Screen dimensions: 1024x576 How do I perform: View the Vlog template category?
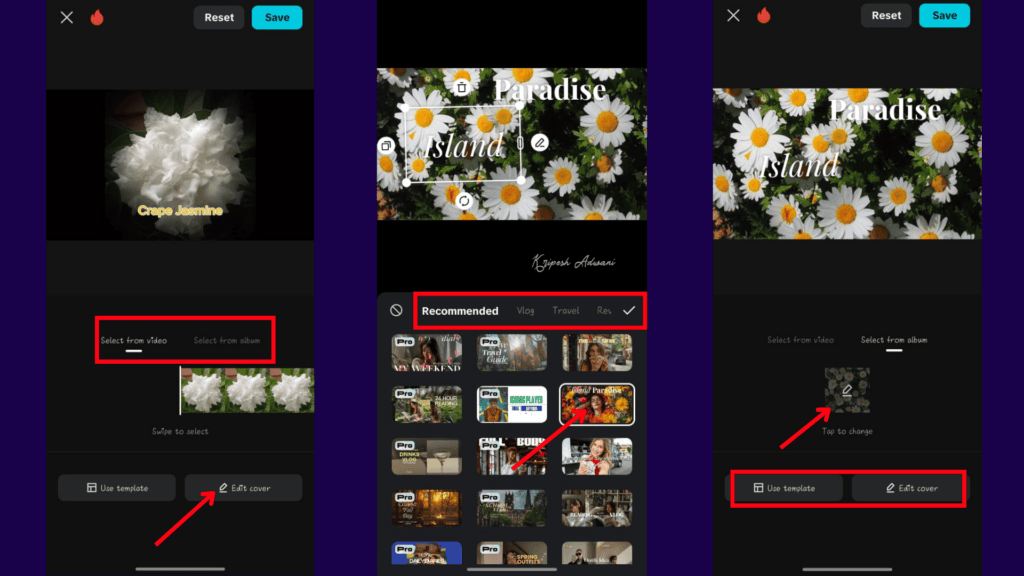pyautogui.click(x=525, y=310)
